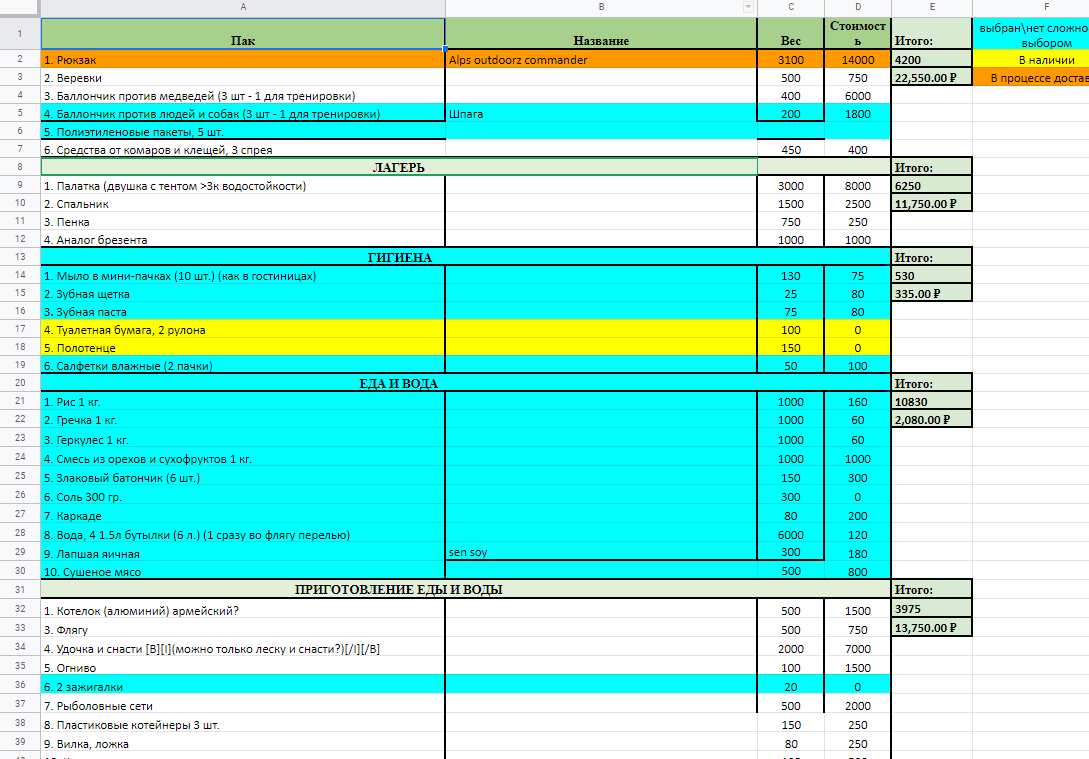The height and width of the screenshot is (759, 1089).
Task: Select '13,750.00 ₽' total cell
Action: 932,628
